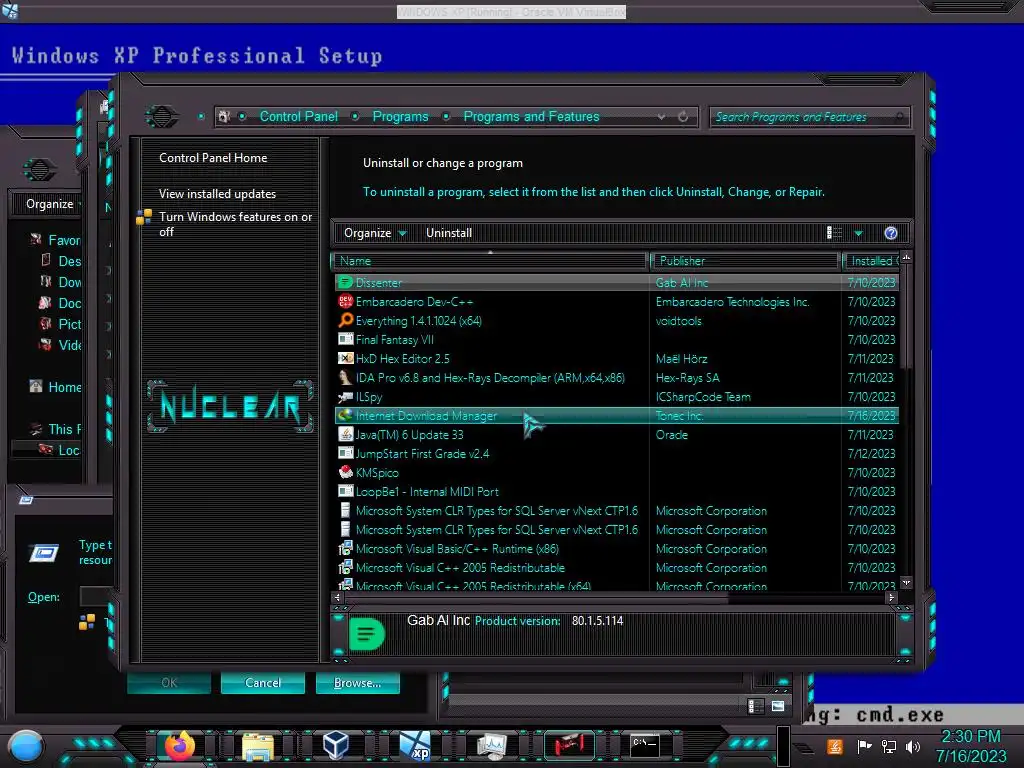The height and width of the screenshot is (768, 1024).
Task: Select the Internet Download Manager icon
Action: click(345, 415)
